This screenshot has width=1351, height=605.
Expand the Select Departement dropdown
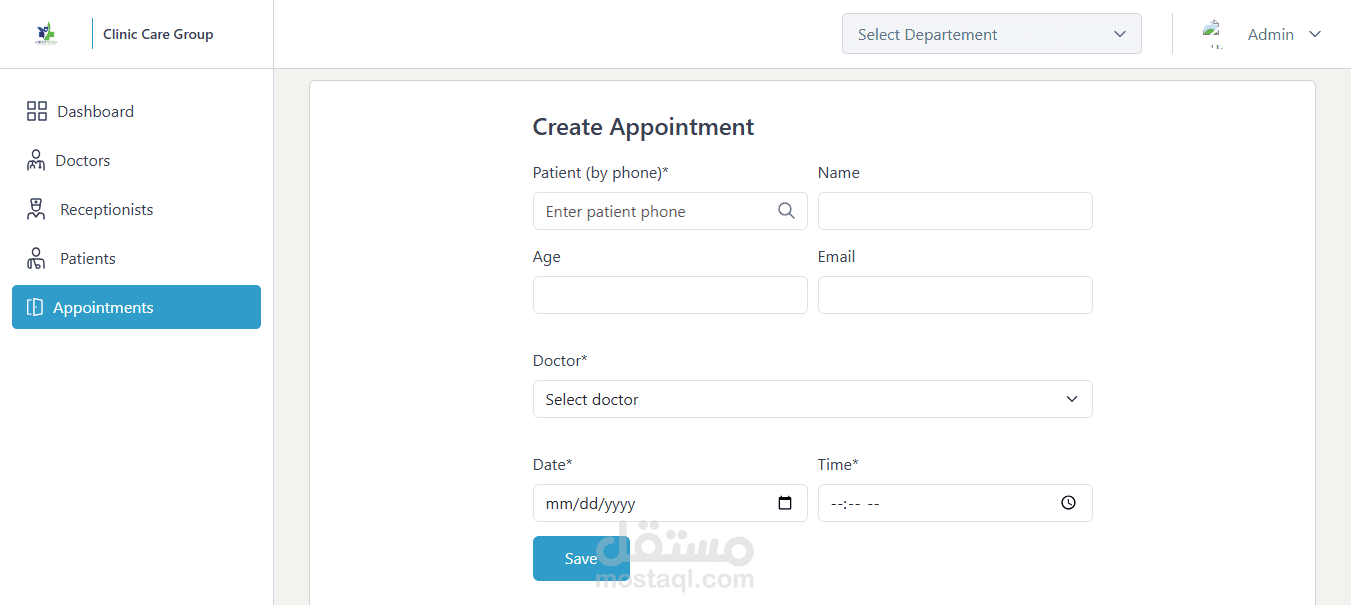coord(991,34)
